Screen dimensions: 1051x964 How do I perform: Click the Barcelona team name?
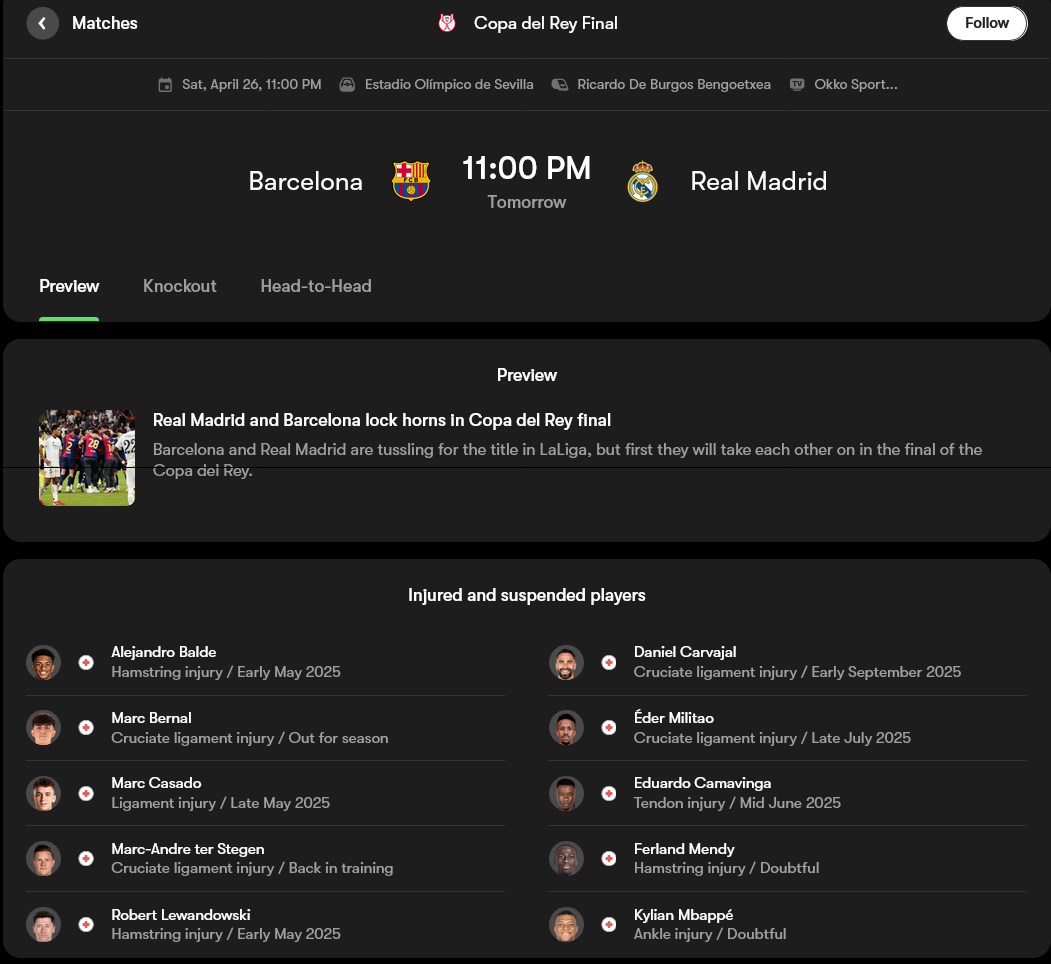click(305, 181)
